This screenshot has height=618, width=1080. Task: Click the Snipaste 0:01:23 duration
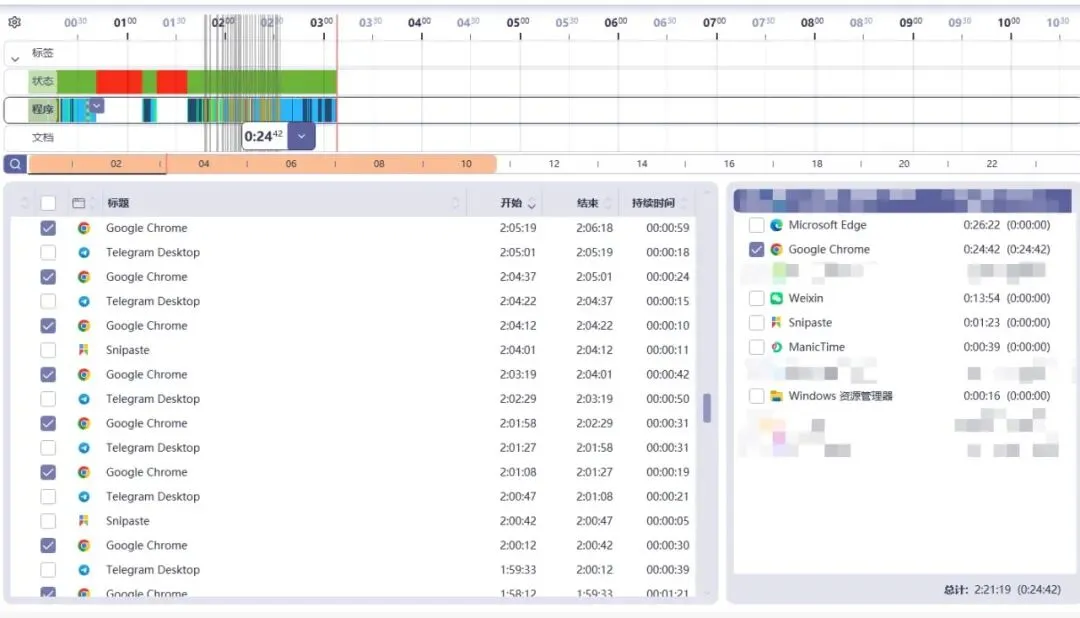981,322
